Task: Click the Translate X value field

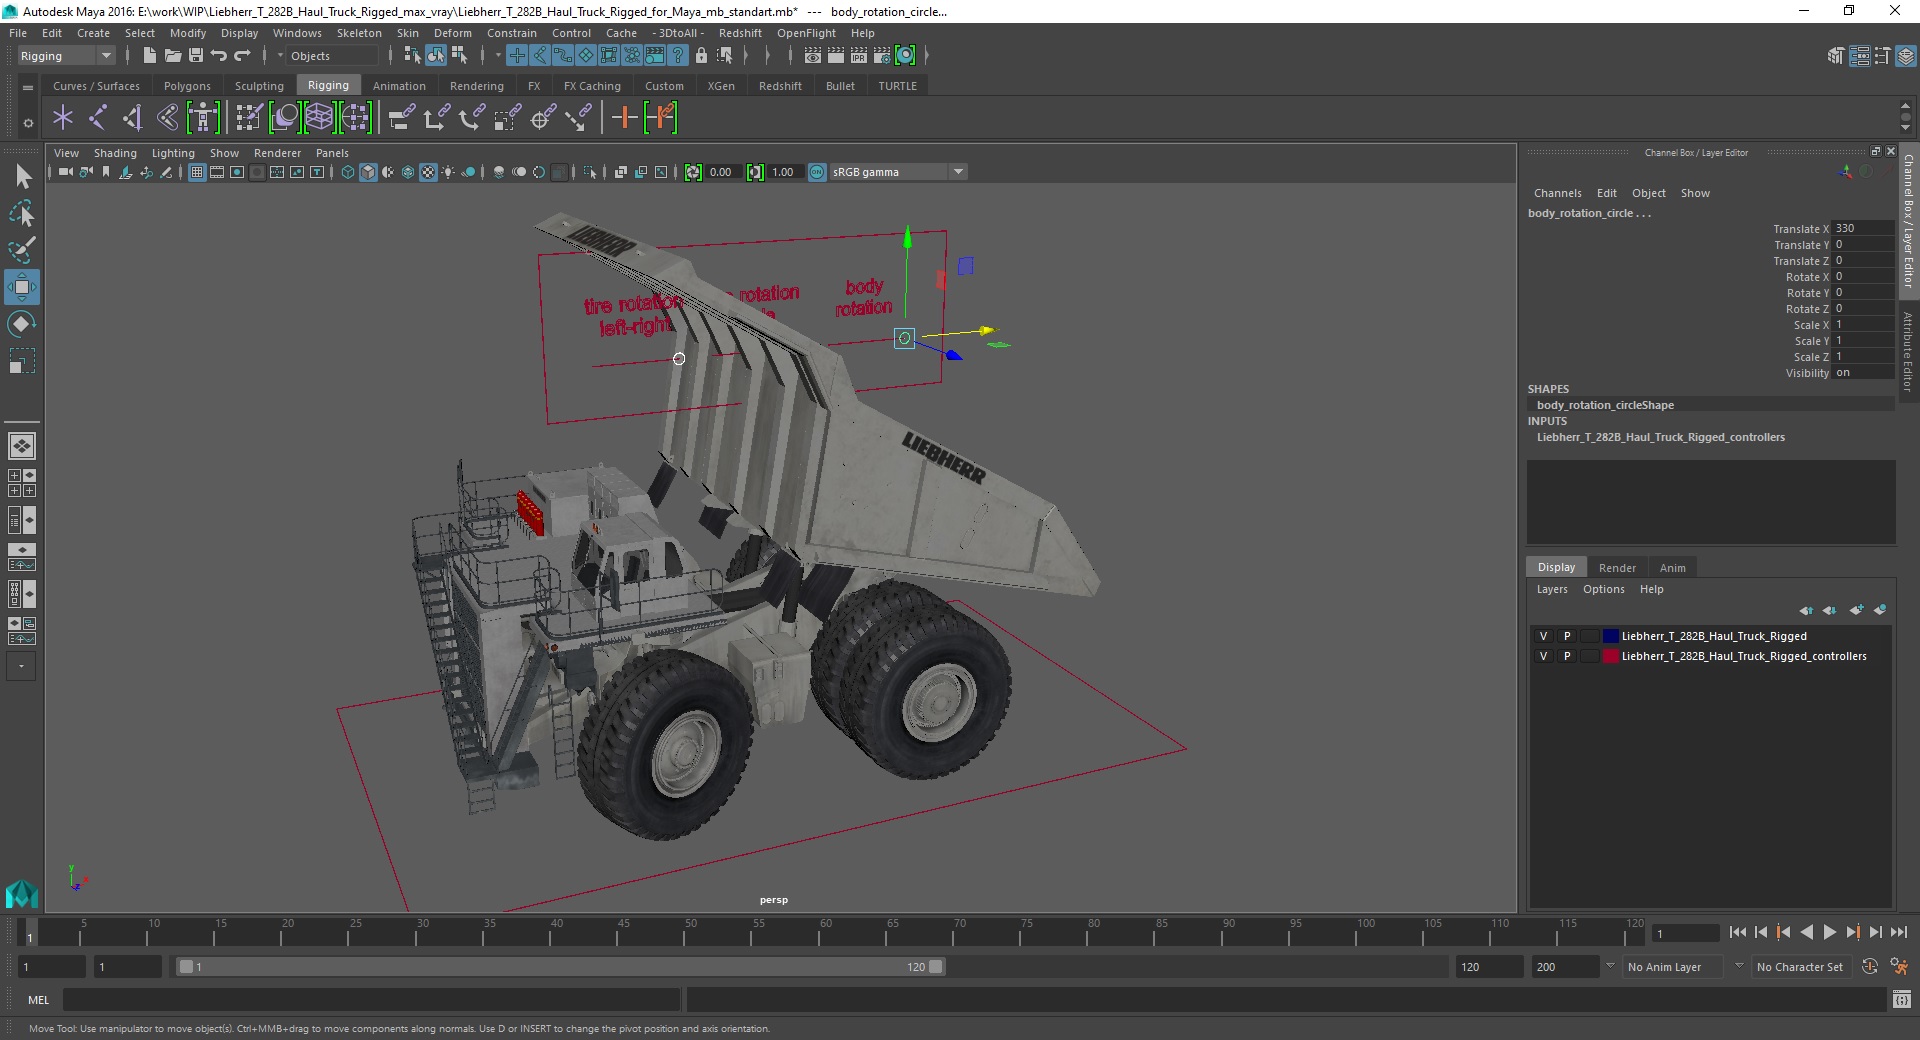Action: tap(1862, 228)
